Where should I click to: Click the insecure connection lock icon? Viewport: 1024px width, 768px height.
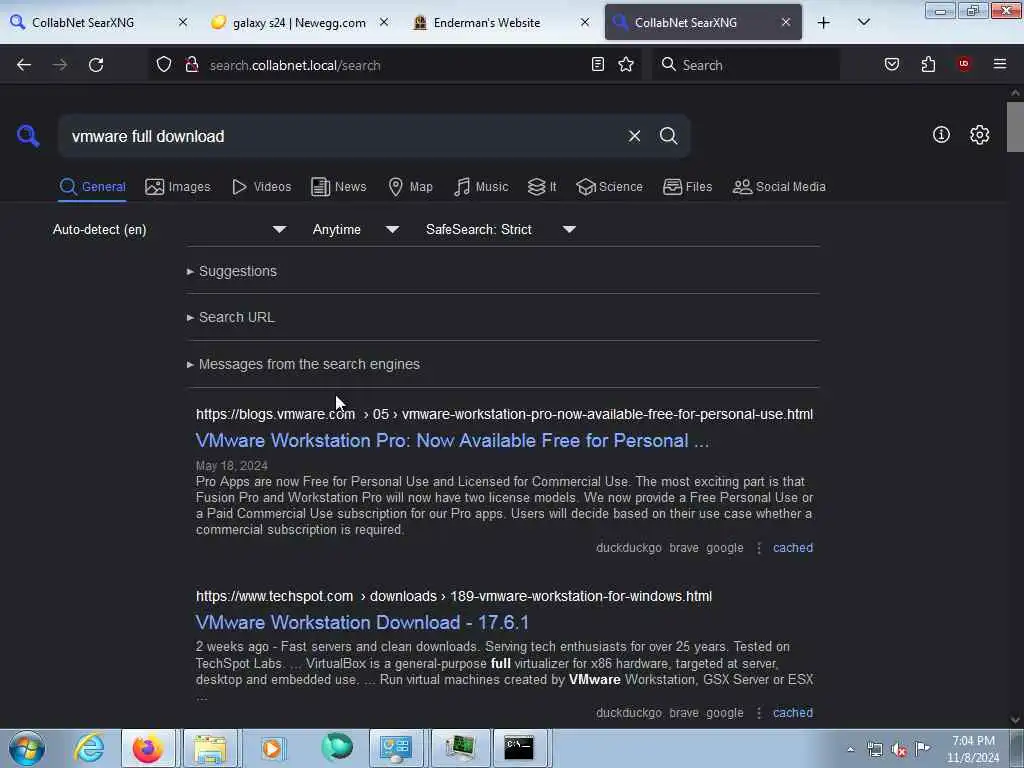point(191,64)
